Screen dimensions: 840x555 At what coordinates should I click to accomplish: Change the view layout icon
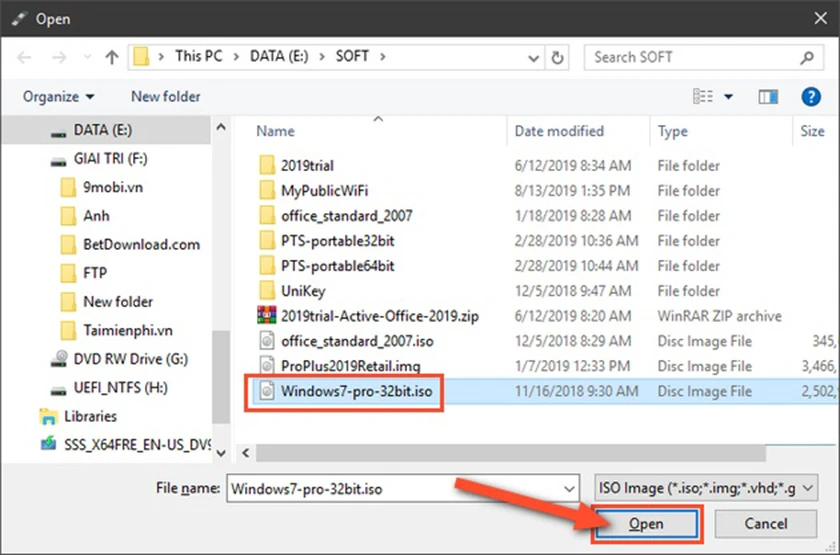click(703, 96)
